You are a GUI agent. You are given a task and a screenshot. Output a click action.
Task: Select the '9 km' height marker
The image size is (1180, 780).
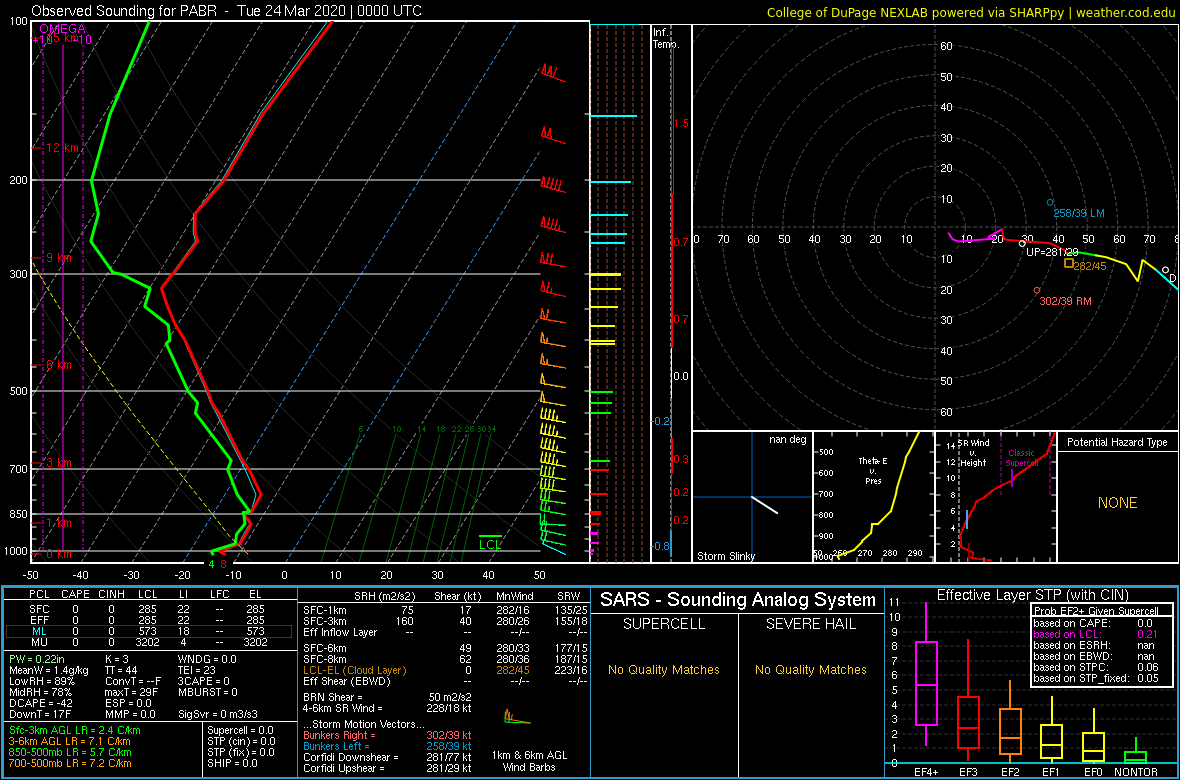point(59,257)
